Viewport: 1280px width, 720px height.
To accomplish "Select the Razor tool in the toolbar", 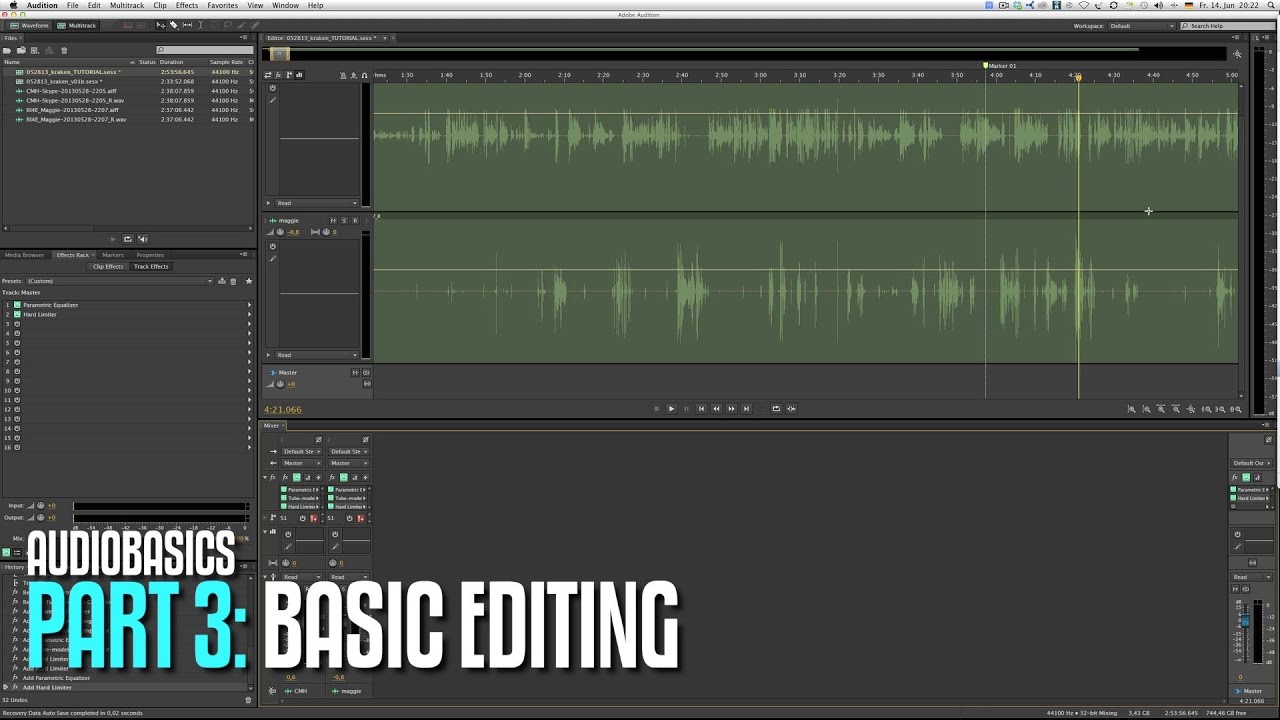I will 173,25.
